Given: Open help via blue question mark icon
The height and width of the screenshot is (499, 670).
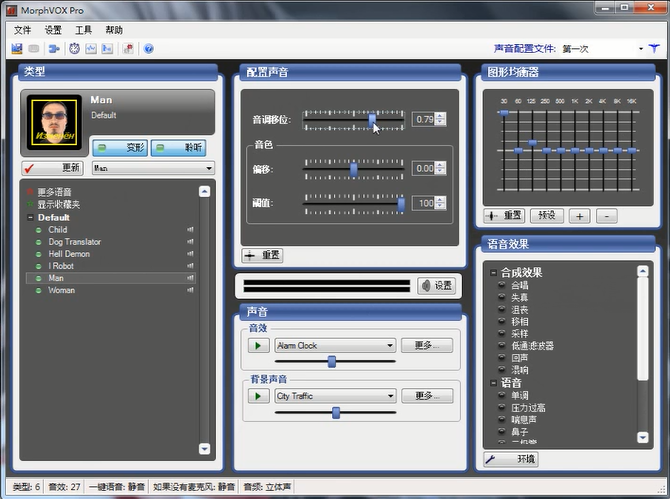Looking at the screenshot, I should (x=148, y=49).
